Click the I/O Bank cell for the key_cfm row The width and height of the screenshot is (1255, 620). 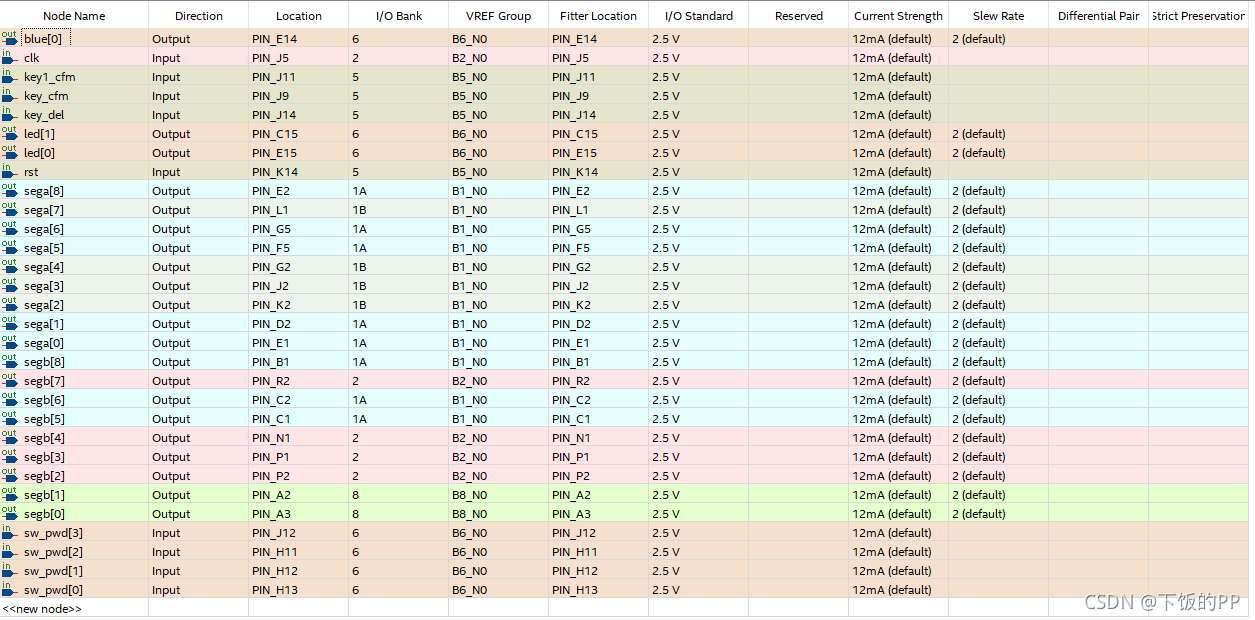[399, 96]
